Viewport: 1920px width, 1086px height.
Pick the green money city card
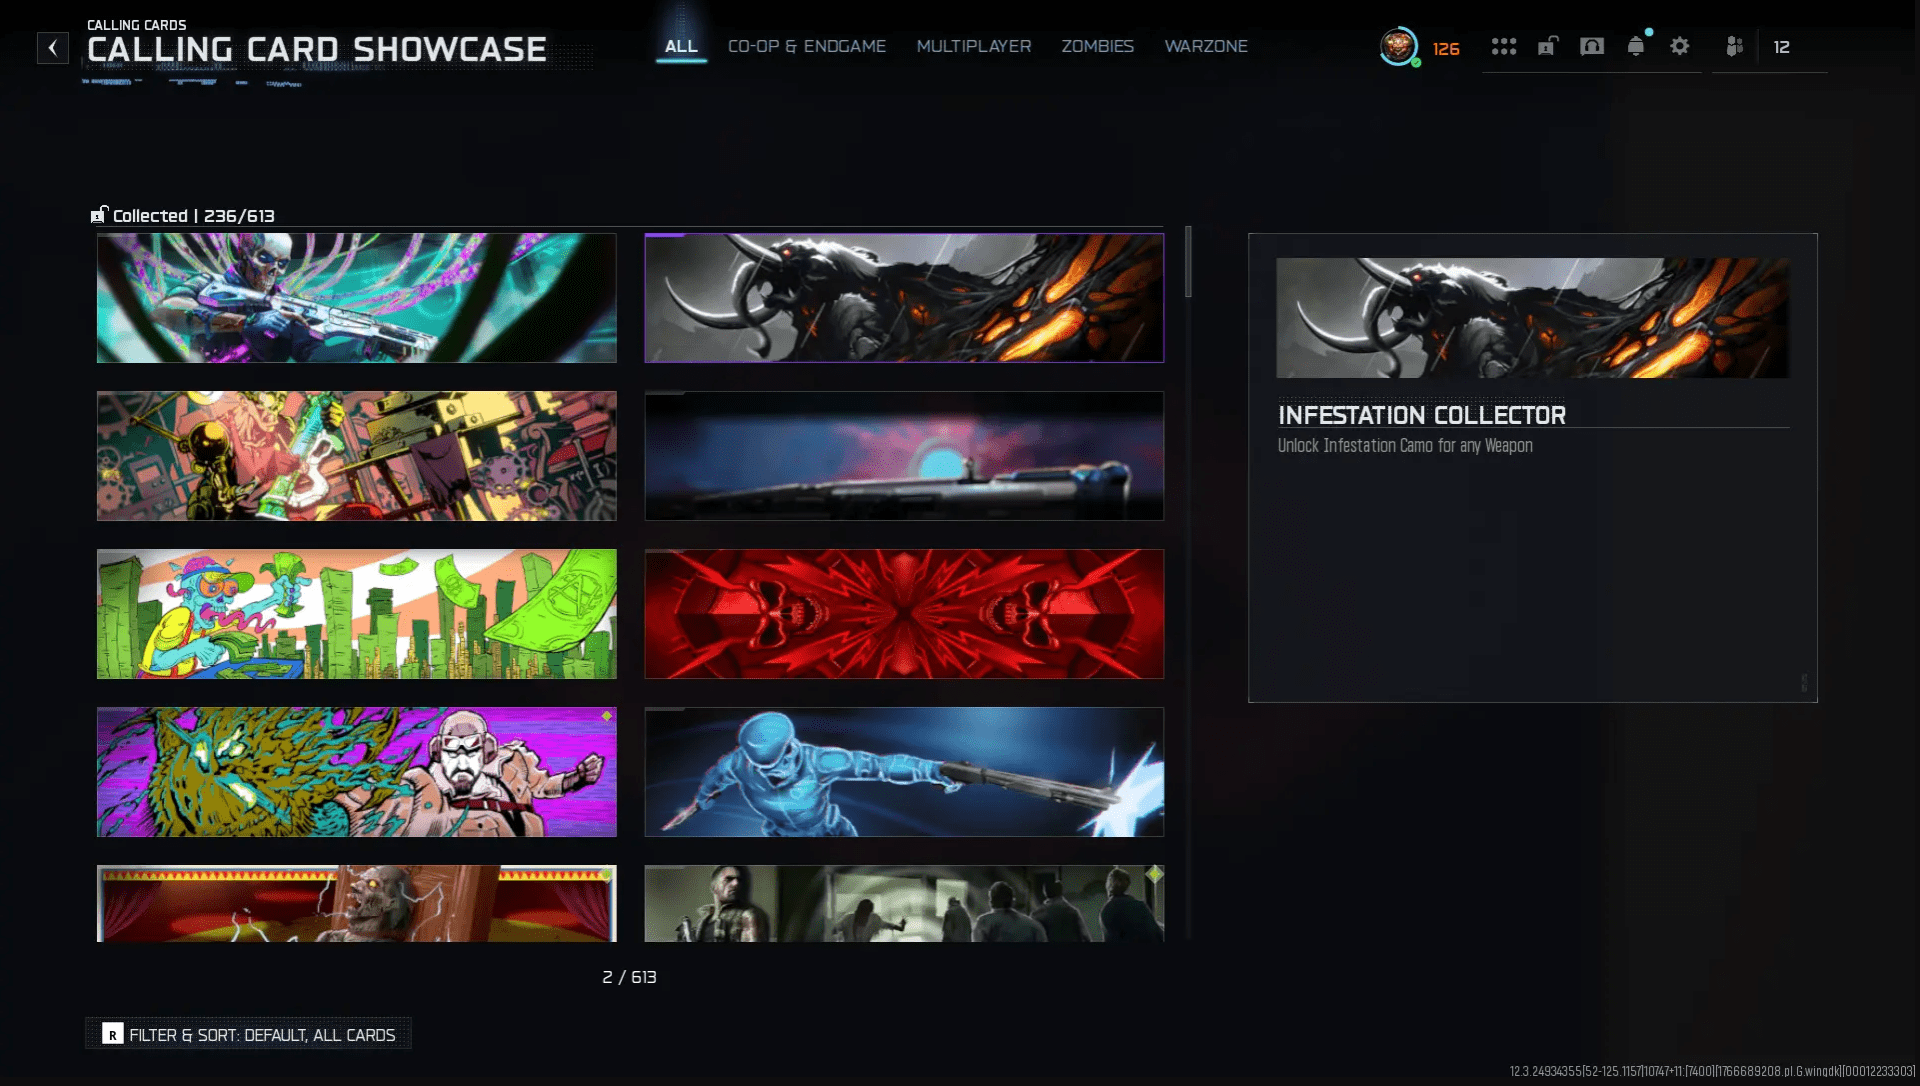point(356,614)
